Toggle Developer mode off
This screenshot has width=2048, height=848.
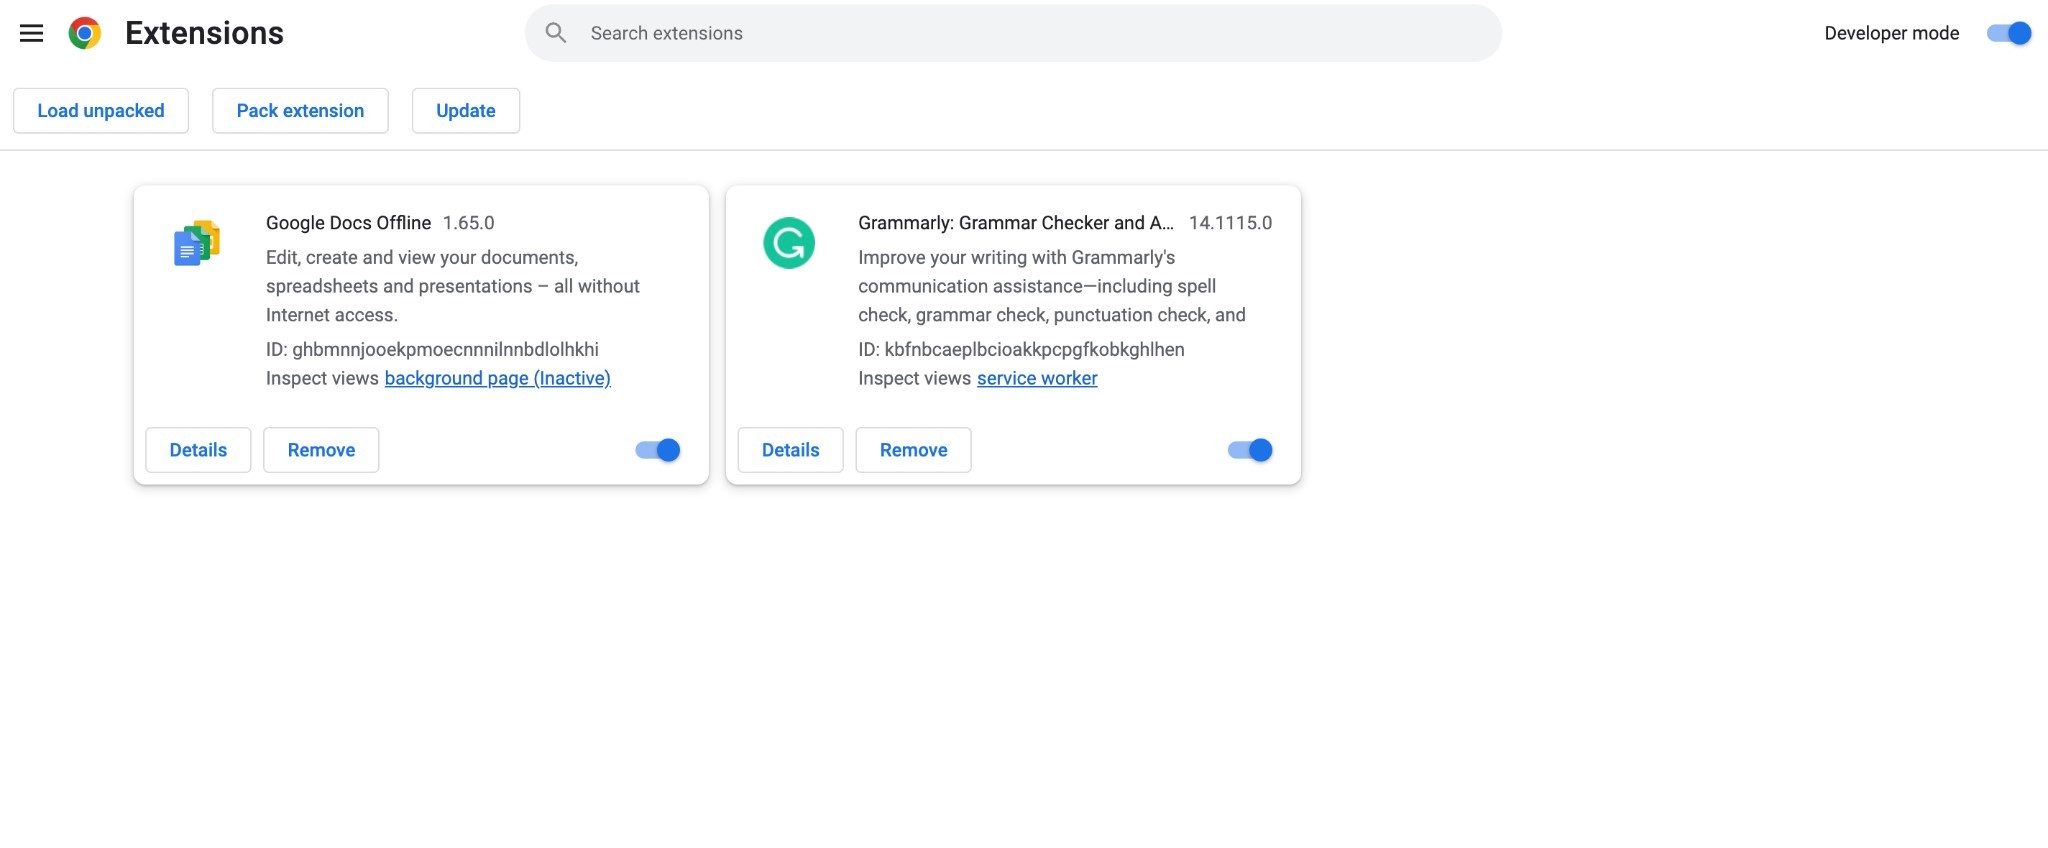pyautogui.click(x=2009, y=33)
